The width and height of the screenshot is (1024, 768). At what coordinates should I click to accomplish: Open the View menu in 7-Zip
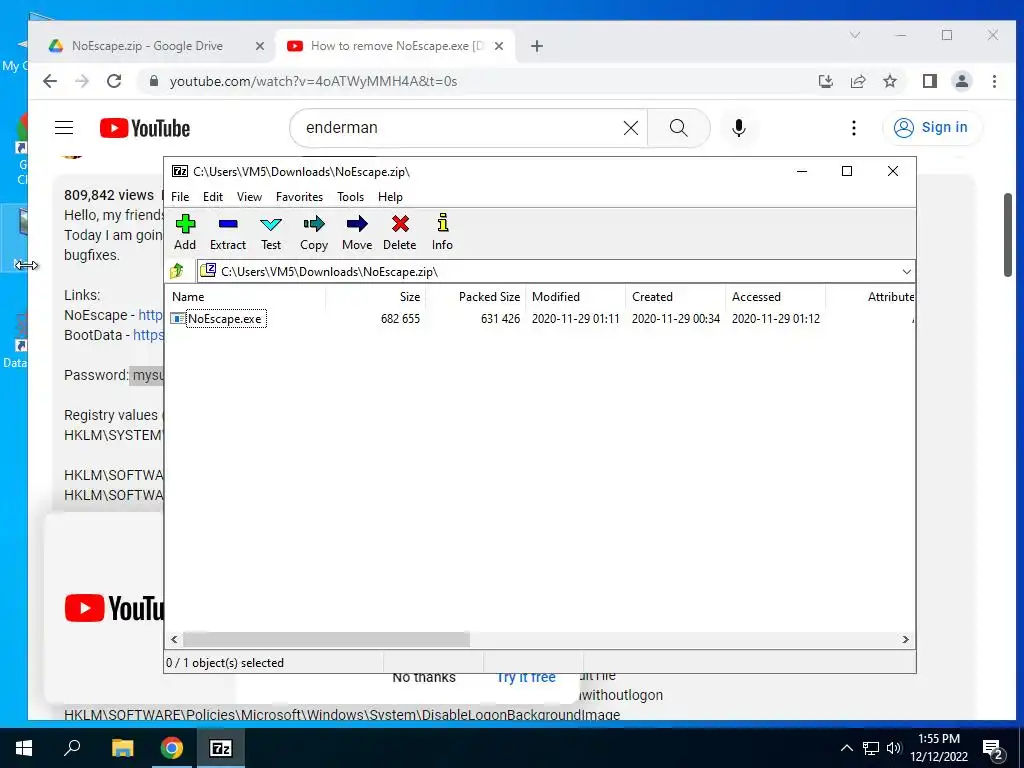click(x=249, y=197)
